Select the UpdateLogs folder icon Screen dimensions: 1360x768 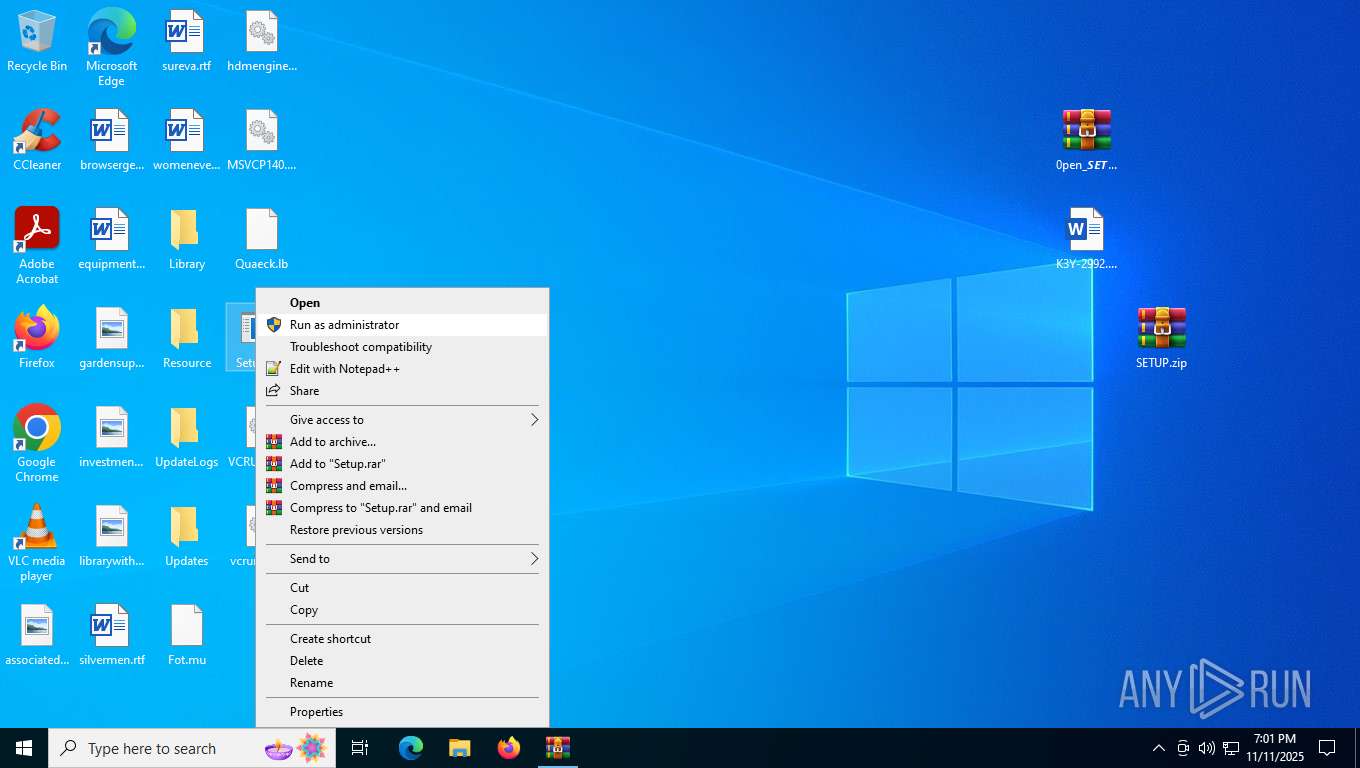coord(186,438)
